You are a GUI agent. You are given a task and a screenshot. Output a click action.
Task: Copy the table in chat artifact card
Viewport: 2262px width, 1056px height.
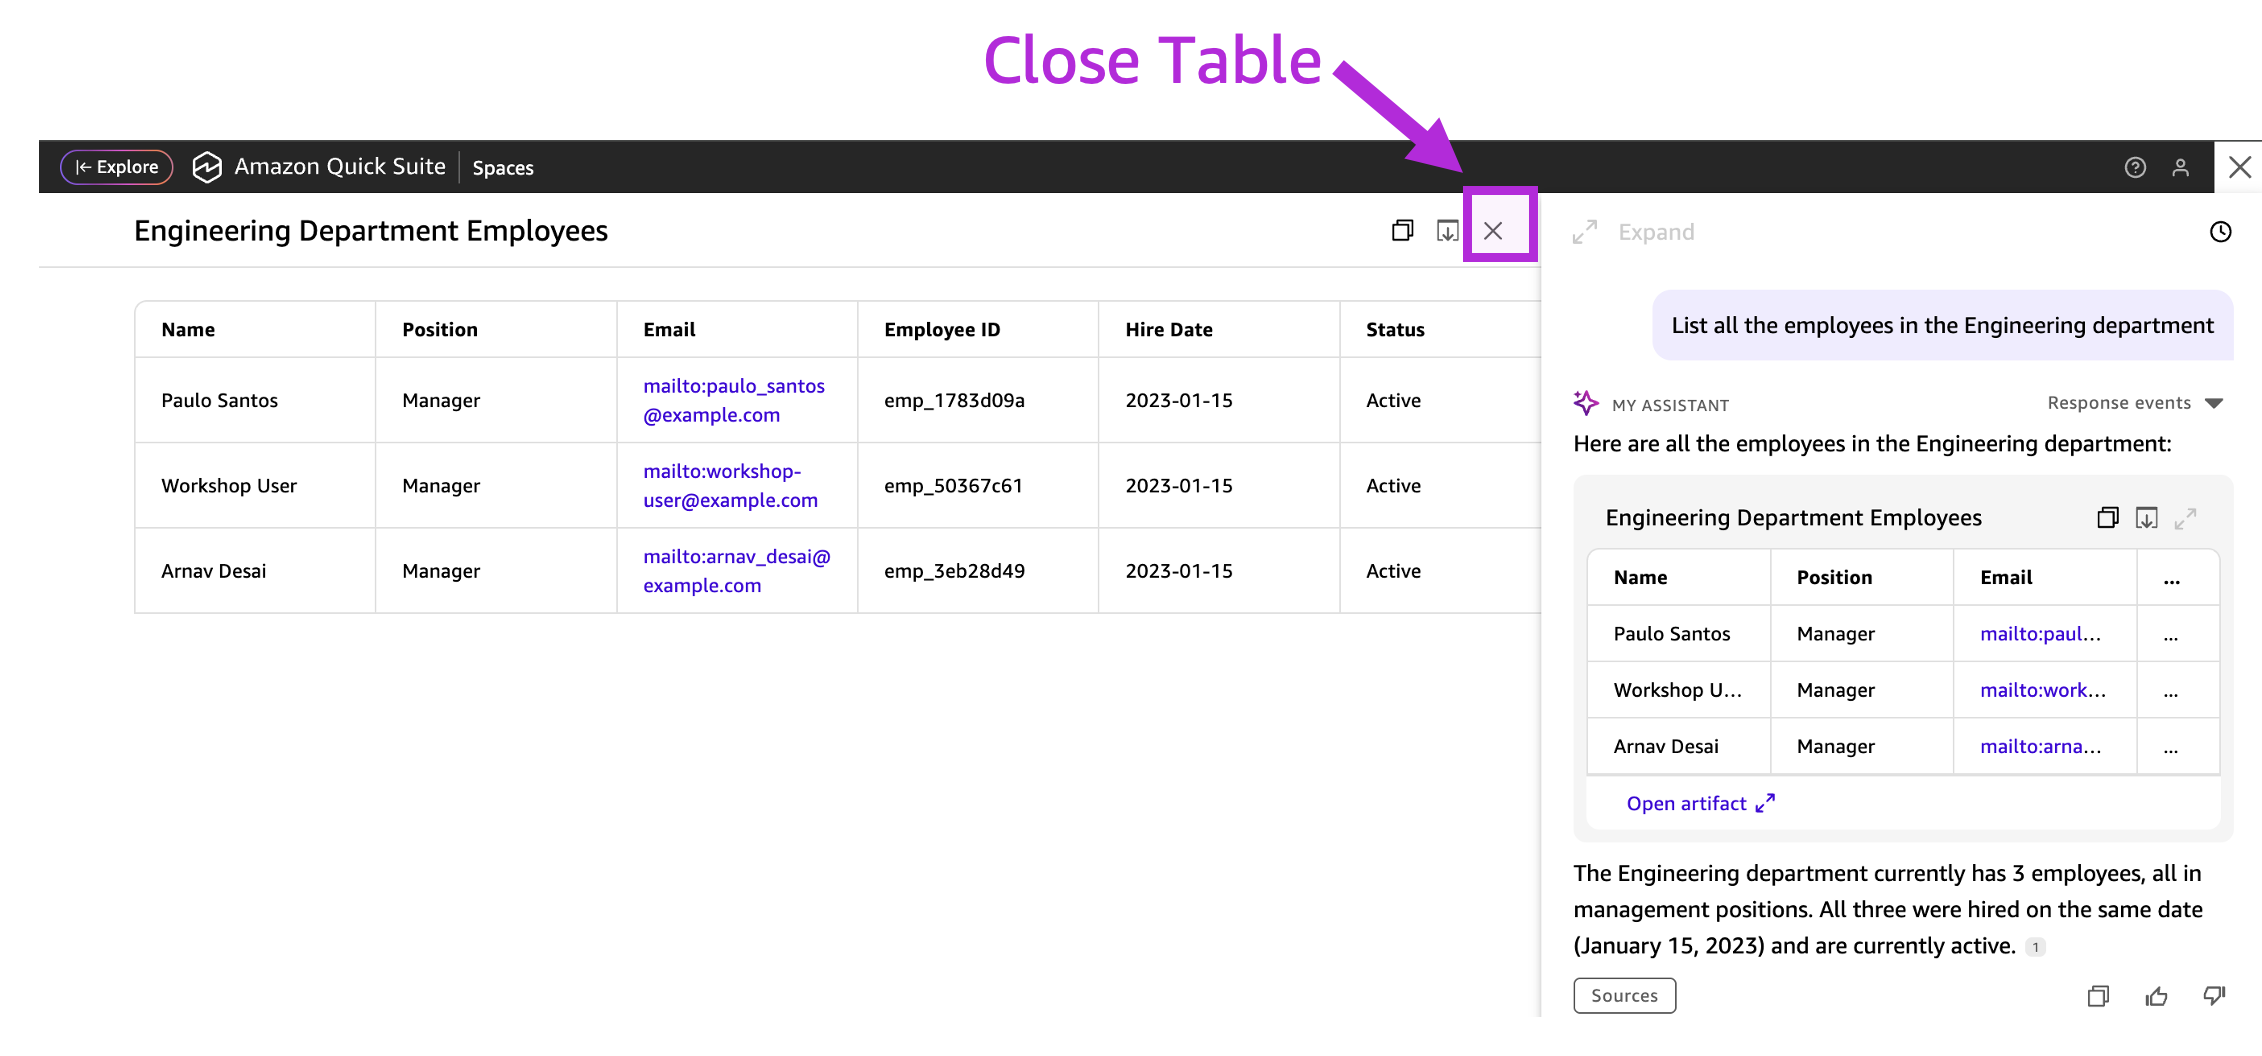click(x=2107, y=518)
